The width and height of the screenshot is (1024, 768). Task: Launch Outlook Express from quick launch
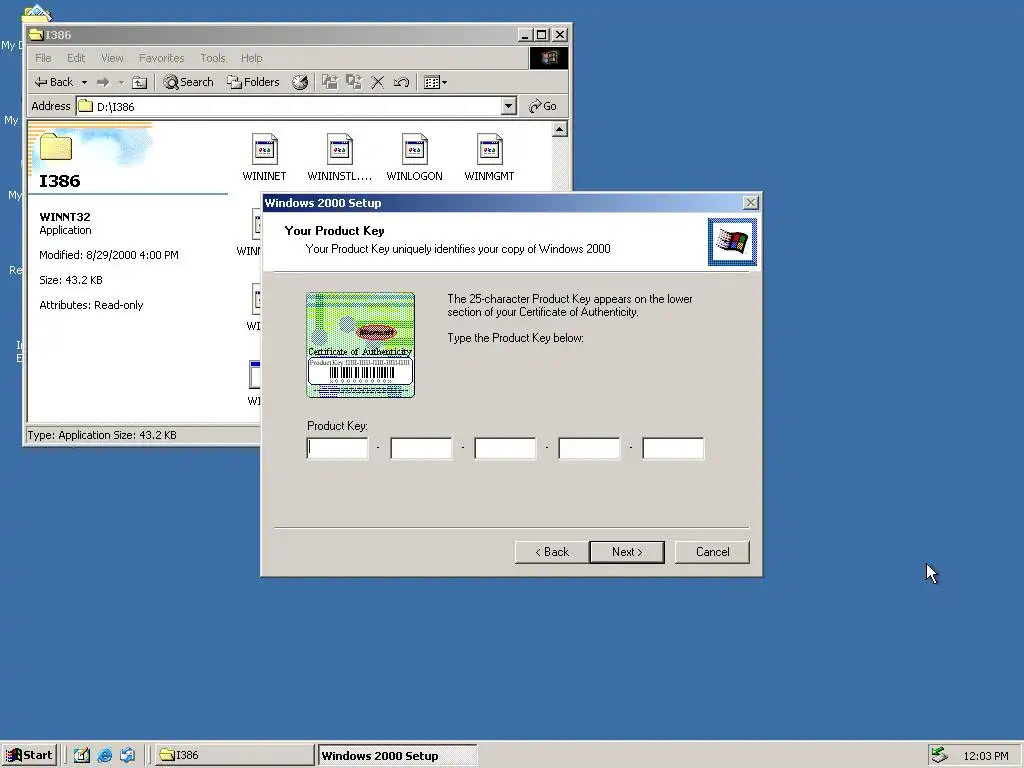pos(127,755)
